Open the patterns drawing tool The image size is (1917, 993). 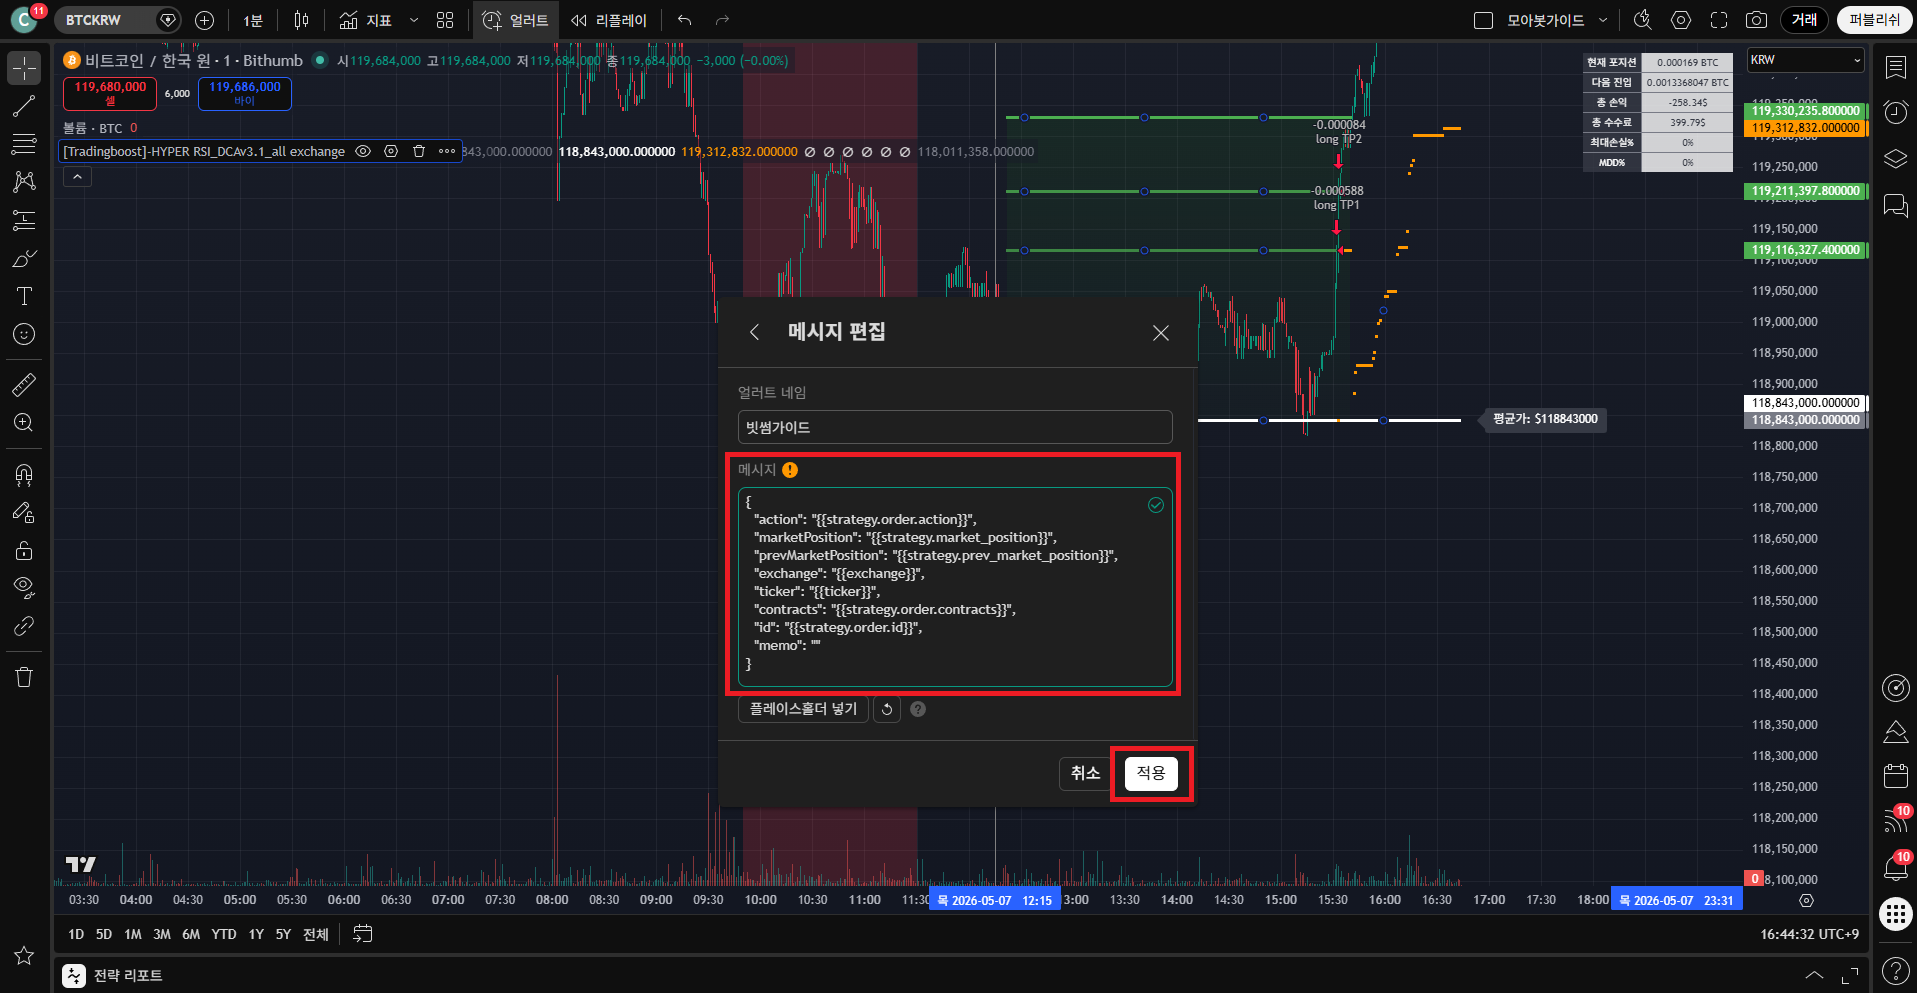click(x=24, y=182)
